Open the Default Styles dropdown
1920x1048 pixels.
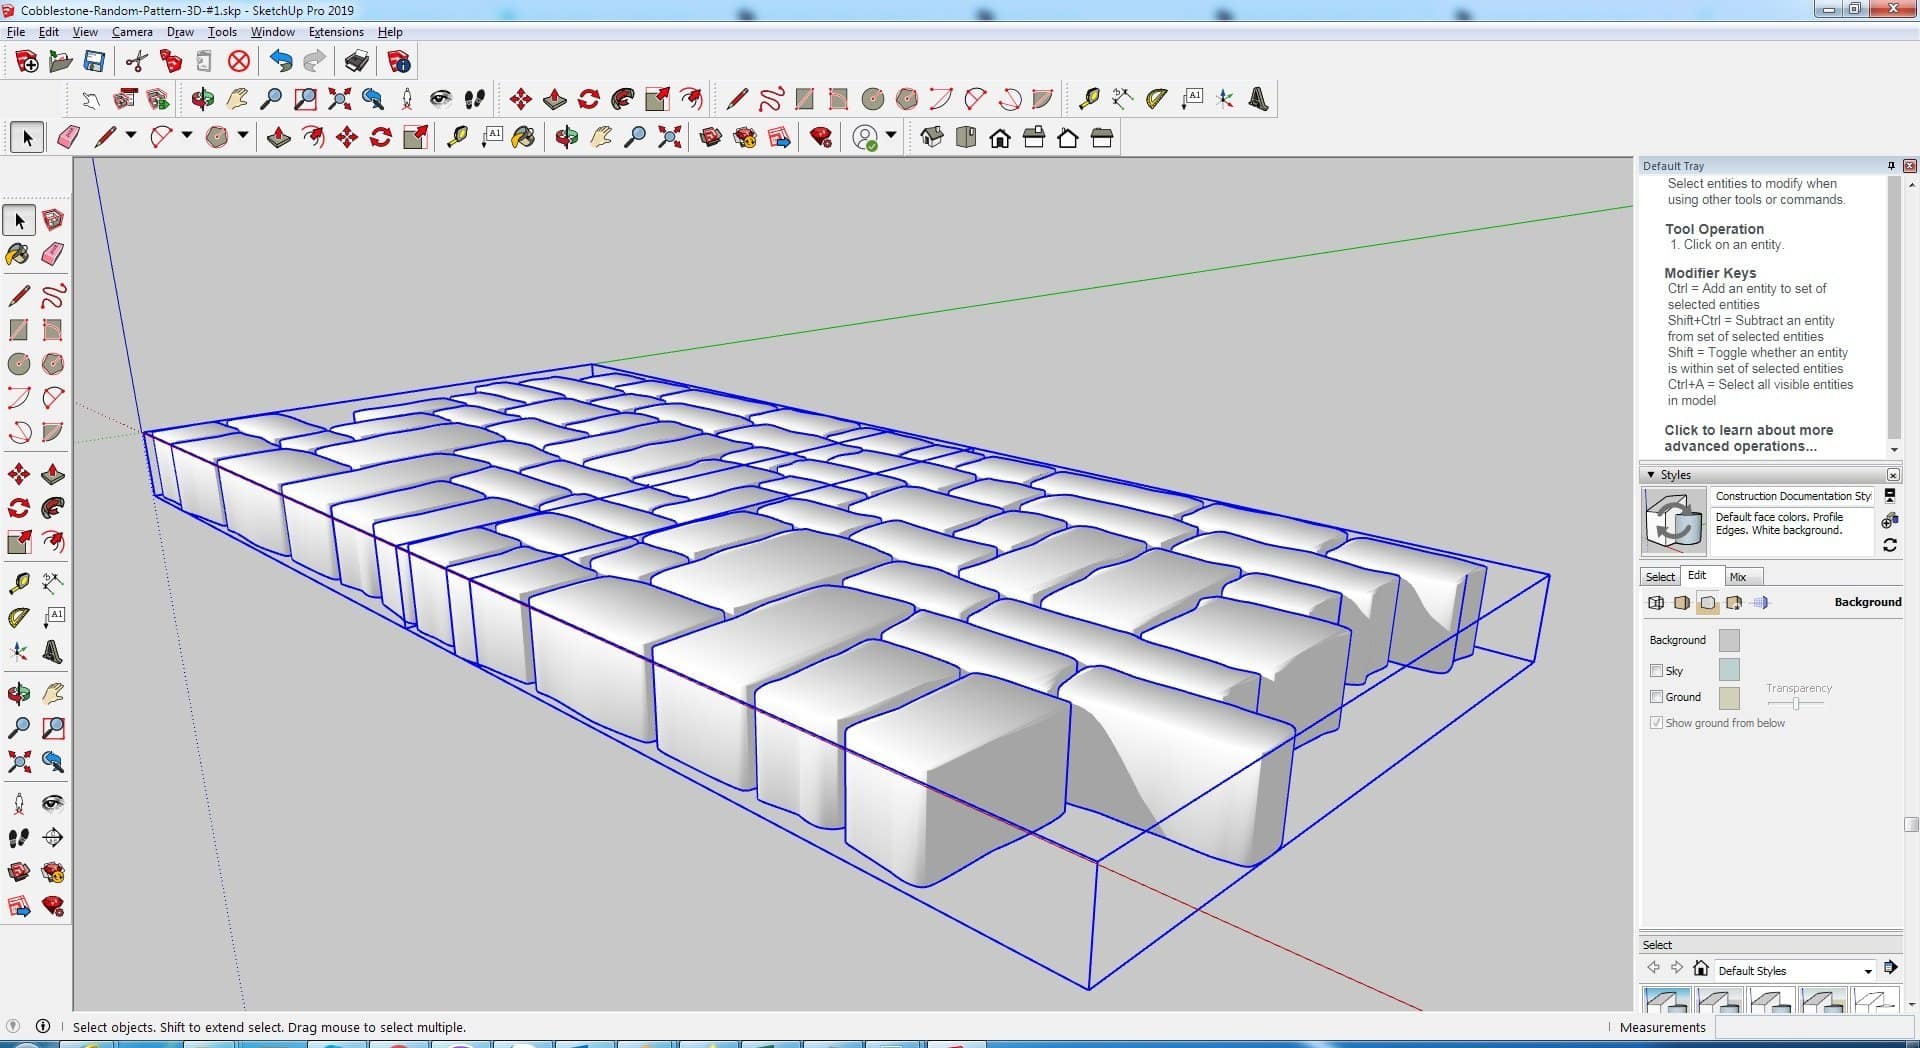coord(1867,971)
